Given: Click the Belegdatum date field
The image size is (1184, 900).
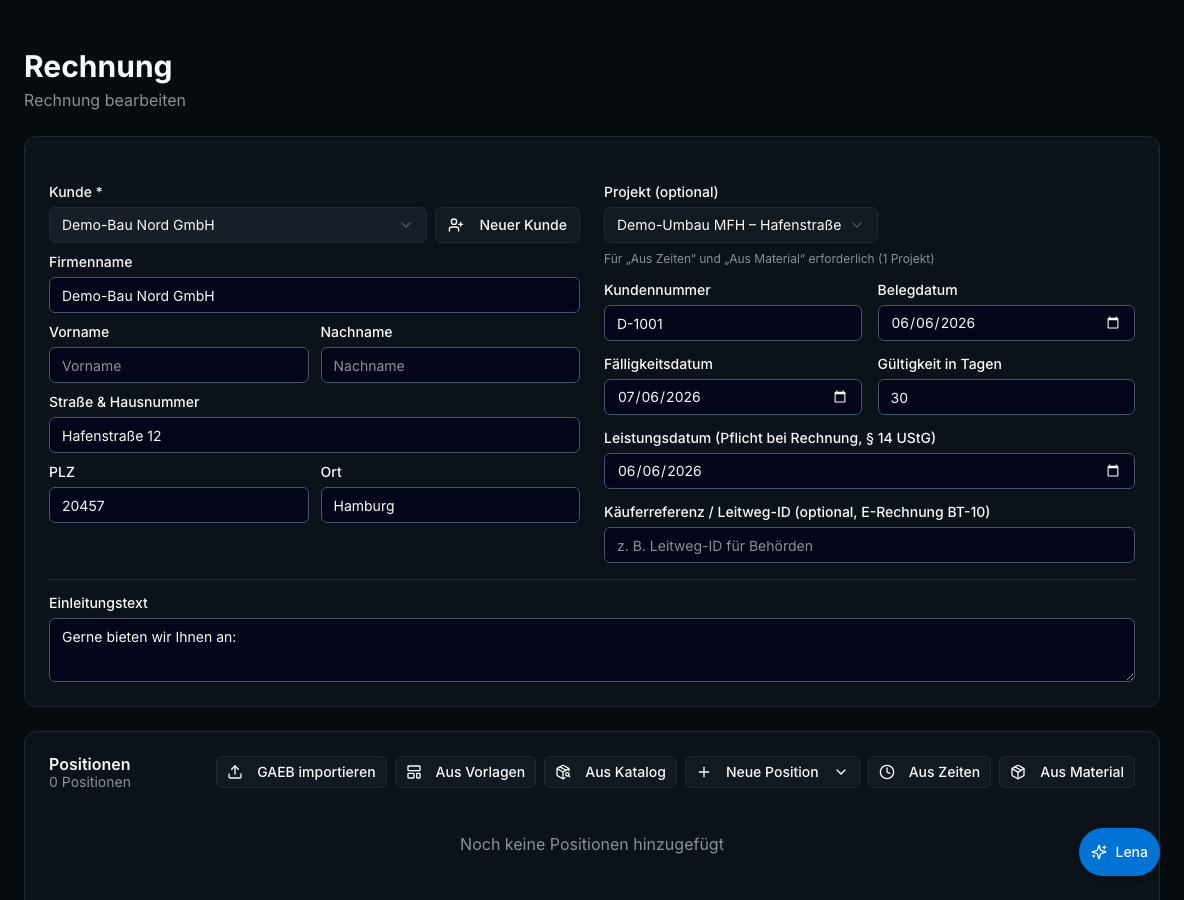Looking at the screenshot, I should click(x=1006, y=323).
